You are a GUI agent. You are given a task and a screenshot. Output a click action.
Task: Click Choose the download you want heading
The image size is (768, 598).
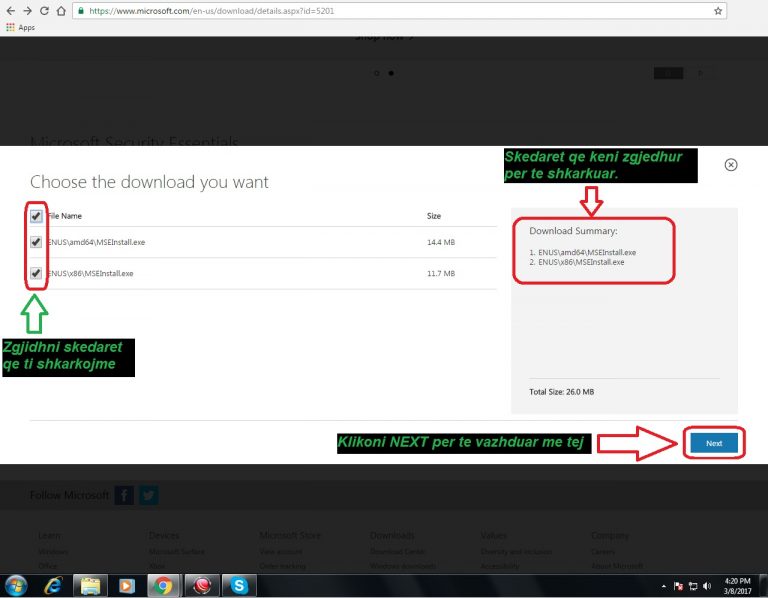click(x=149, y=182)
